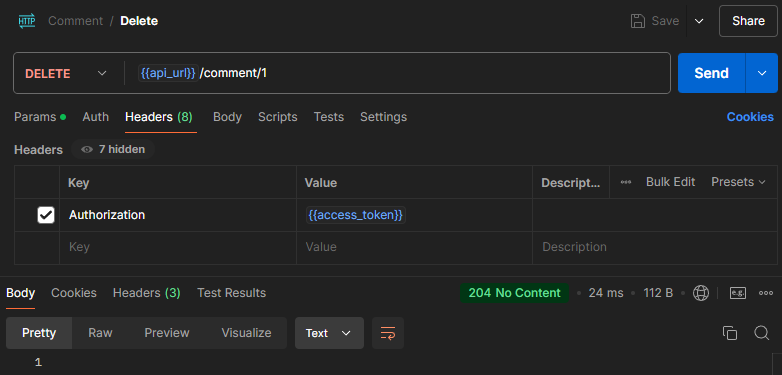Click the Description column header
The width and height of the screenshot is (782, 375).
point(571,183)
